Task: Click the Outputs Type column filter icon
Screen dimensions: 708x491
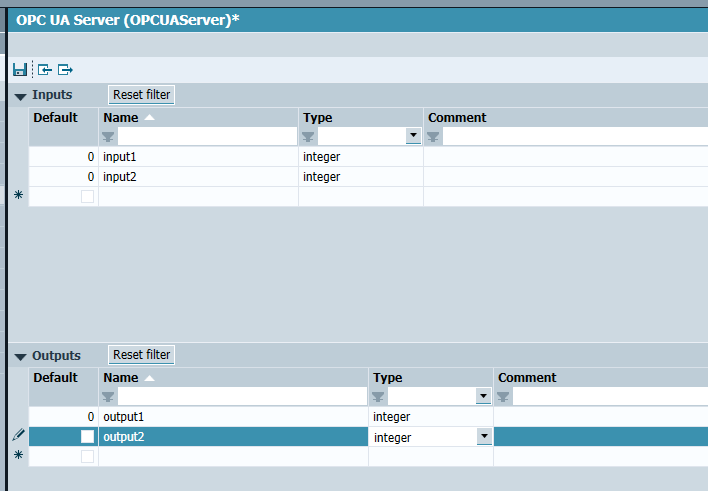Action: (x=378, y=397)
